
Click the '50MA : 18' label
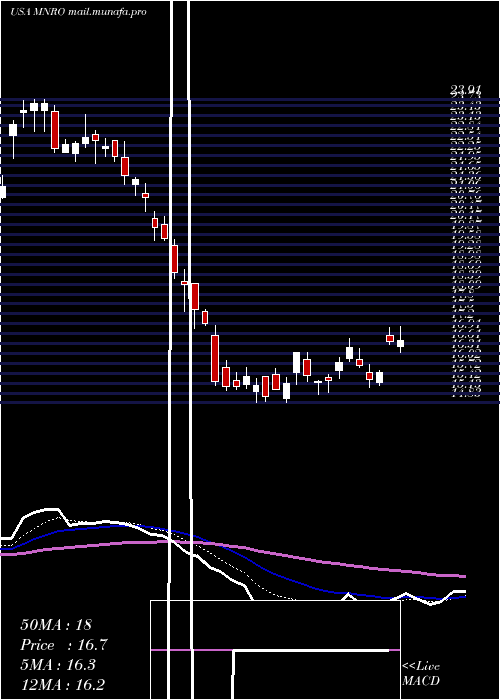pyautogui.click(x=56, y=625)
